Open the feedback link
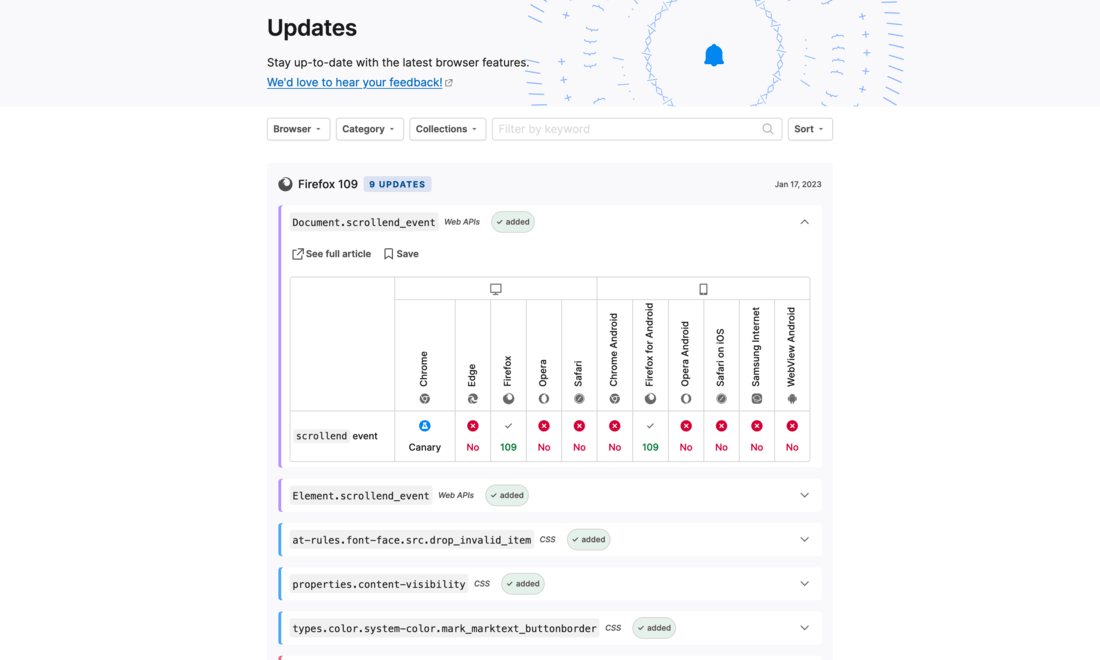This screenshot has width=1100, height=660. coord(354,82)
